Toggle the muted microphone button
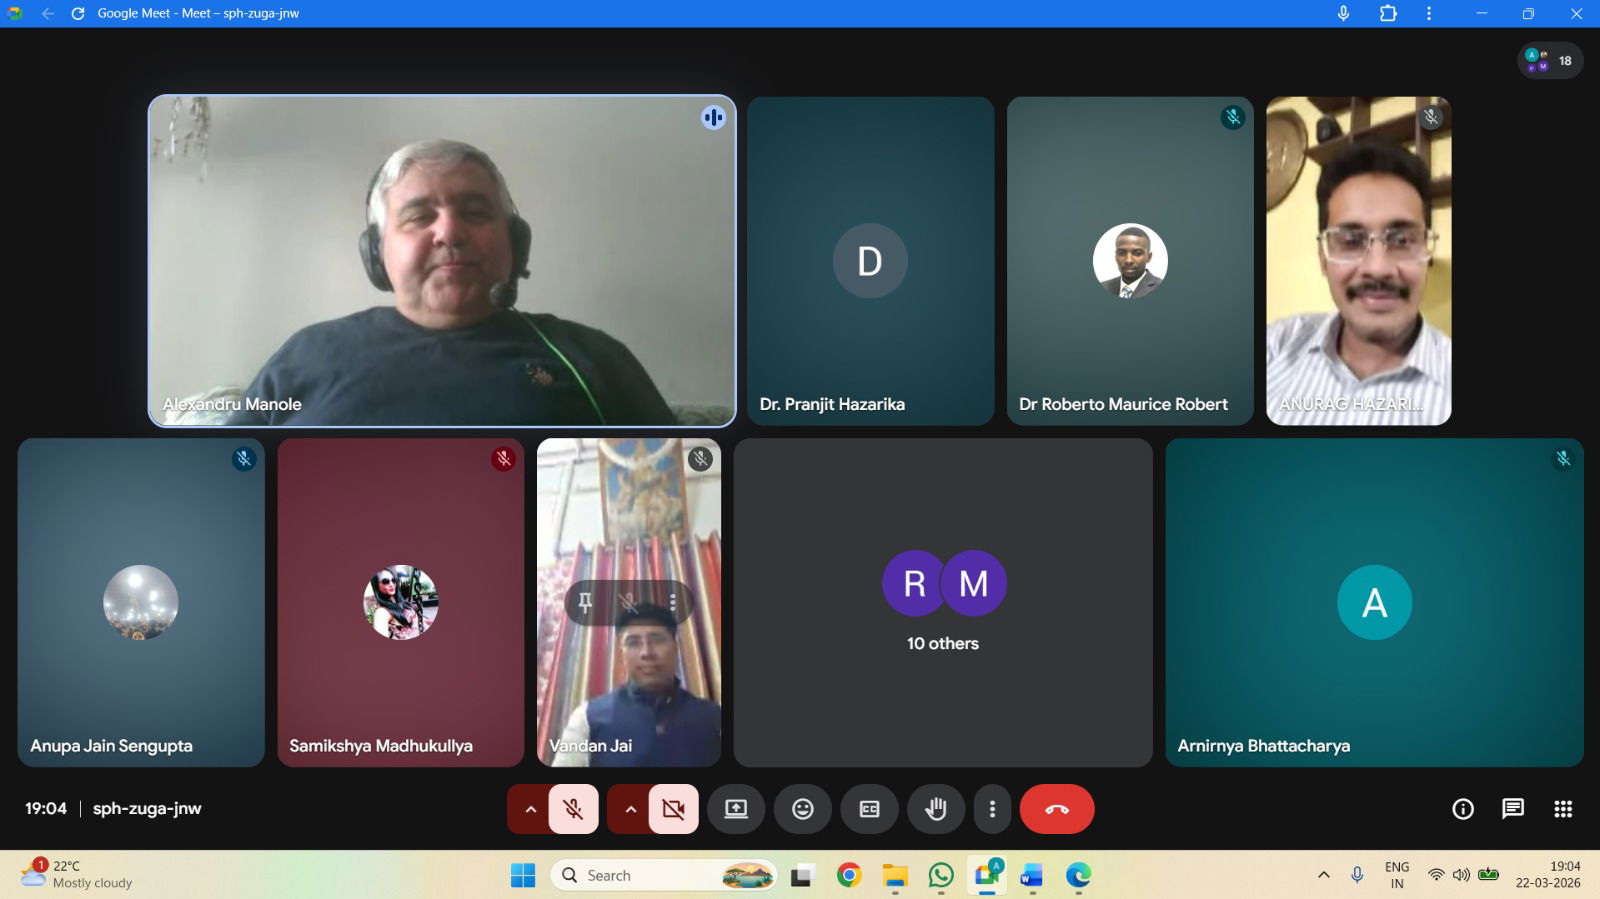Viewport: 1600px width, 899px height. pyautogui.click(x=573, y=809)
